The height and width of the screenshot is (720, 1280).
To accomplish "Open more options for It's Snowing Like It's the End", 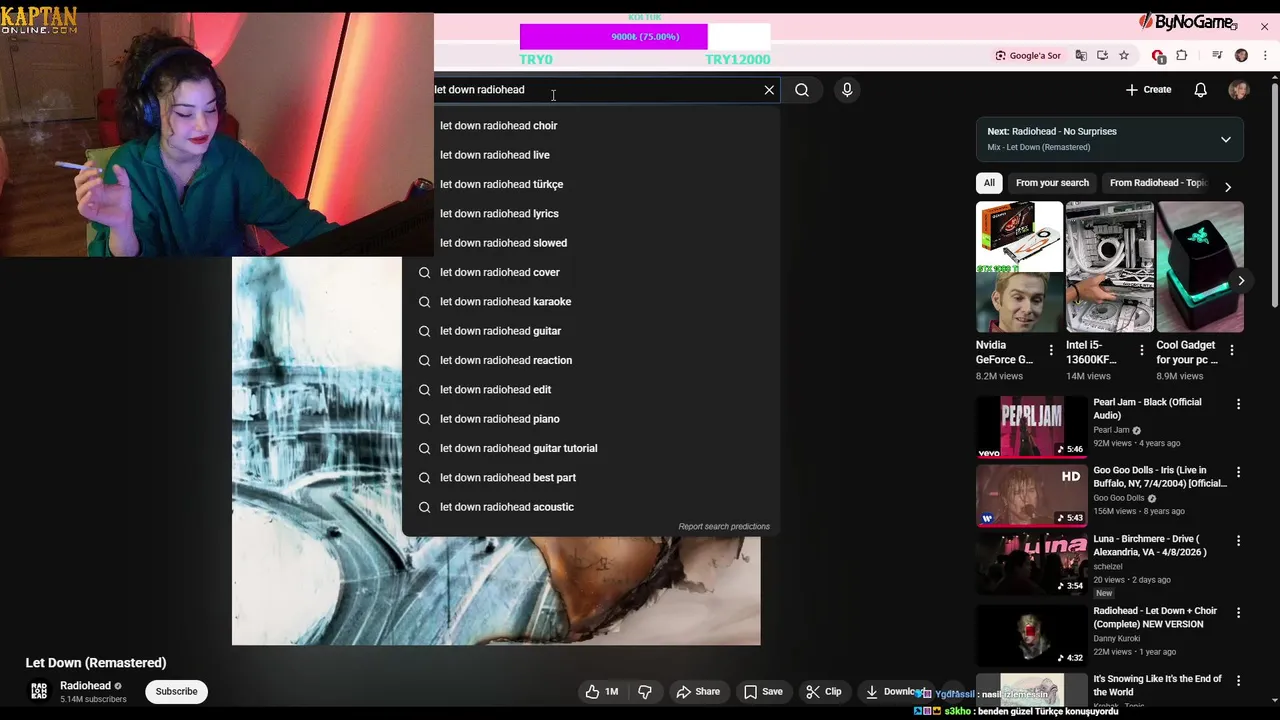I will (1238, 680).
